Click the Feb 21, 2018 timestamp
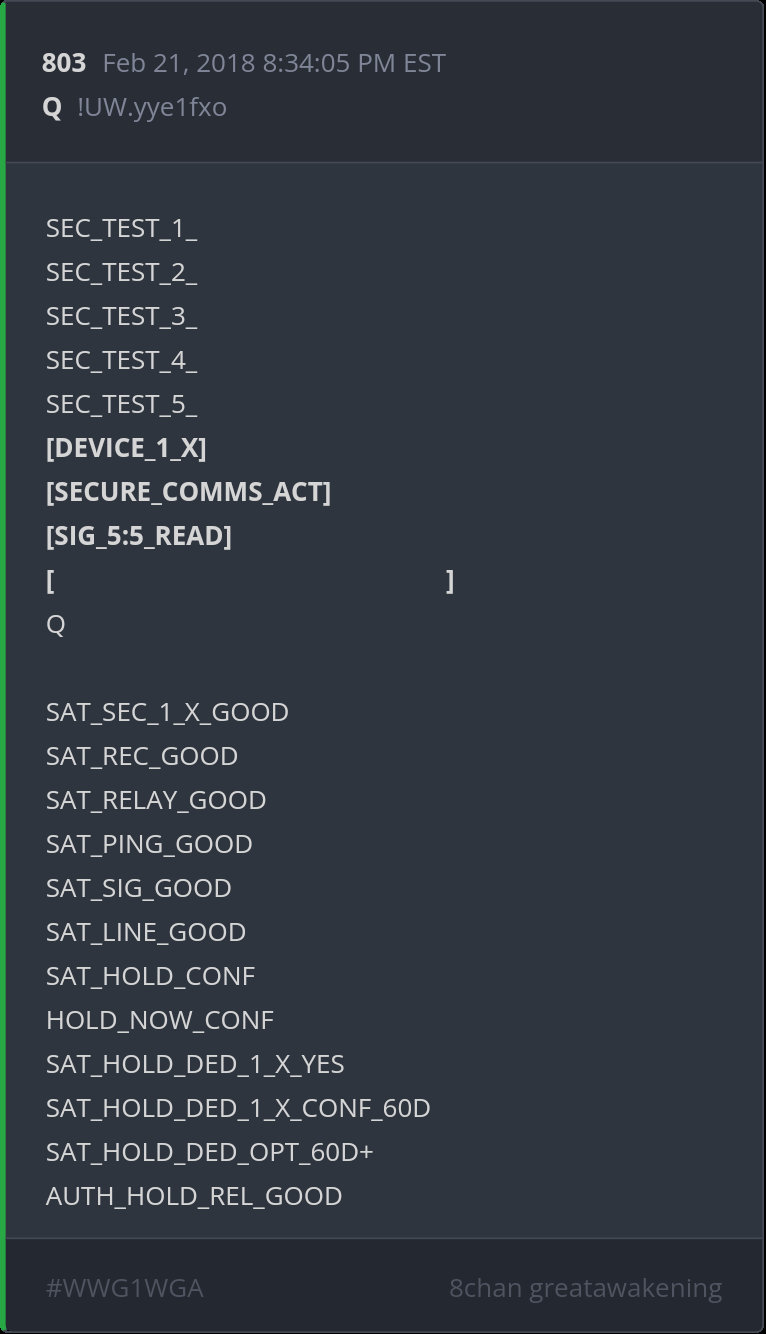 (x=274, y=63)
